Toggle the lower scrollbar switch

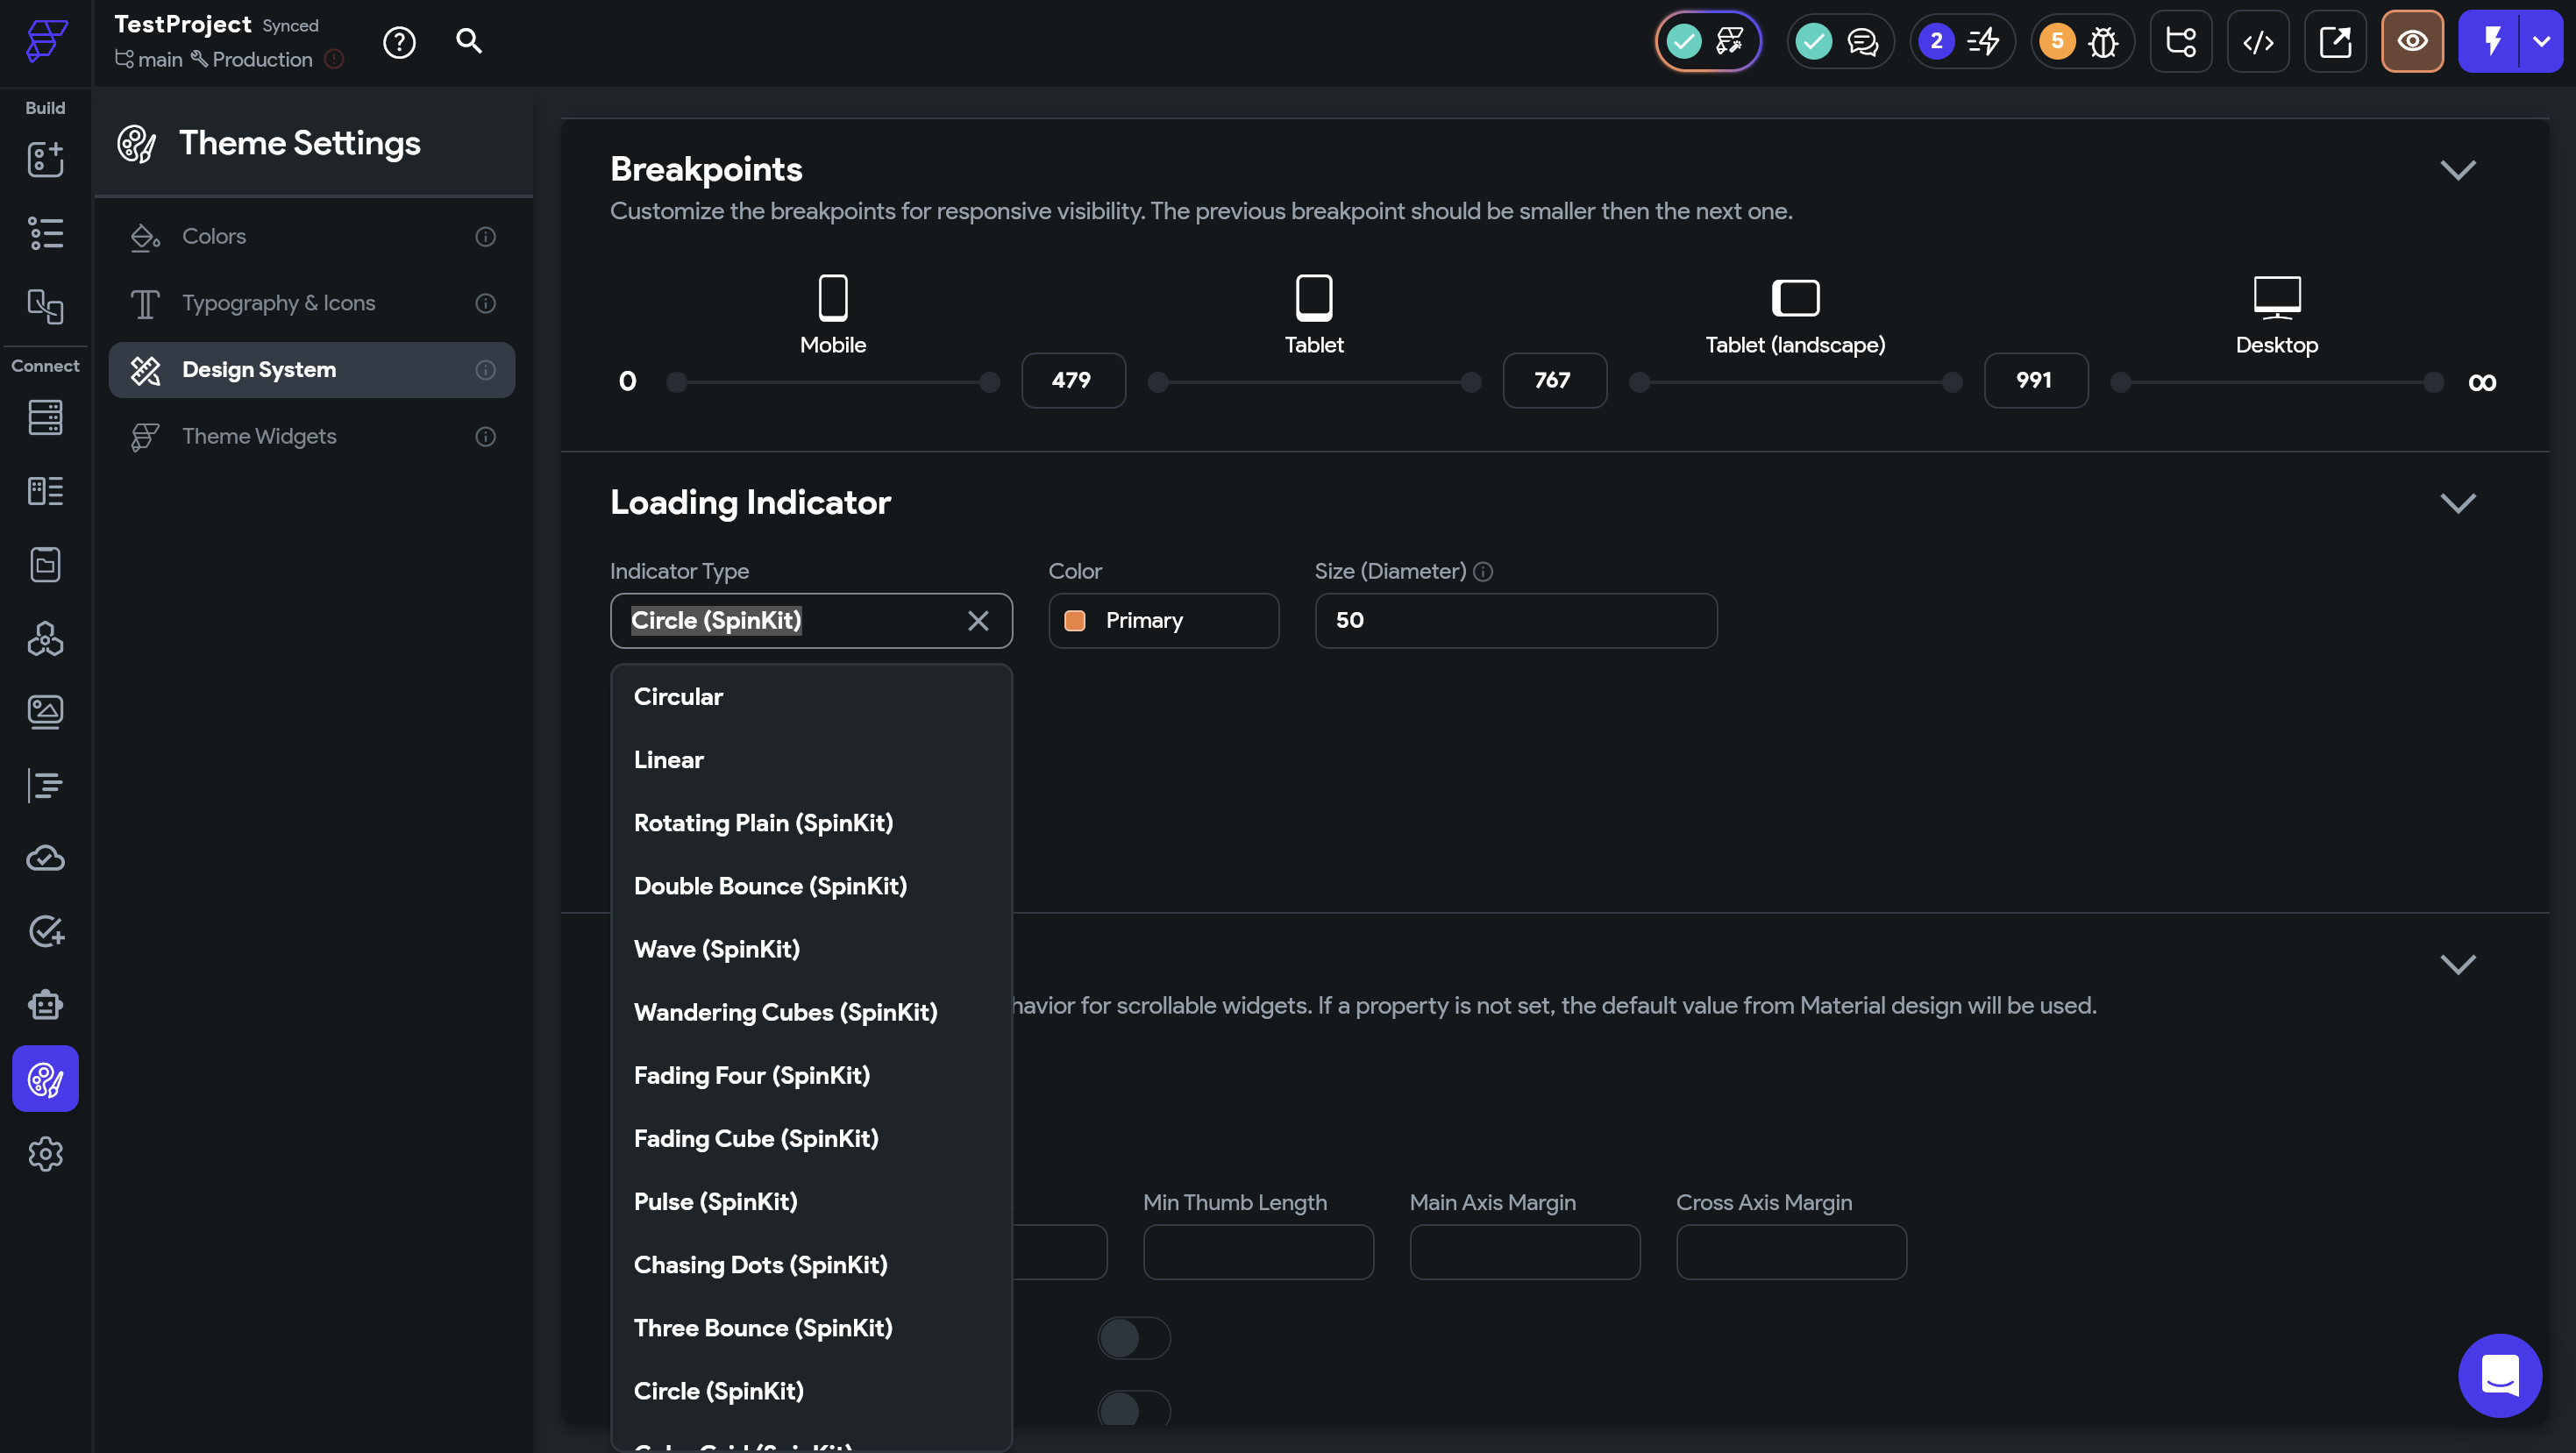pos(1133,1409)
